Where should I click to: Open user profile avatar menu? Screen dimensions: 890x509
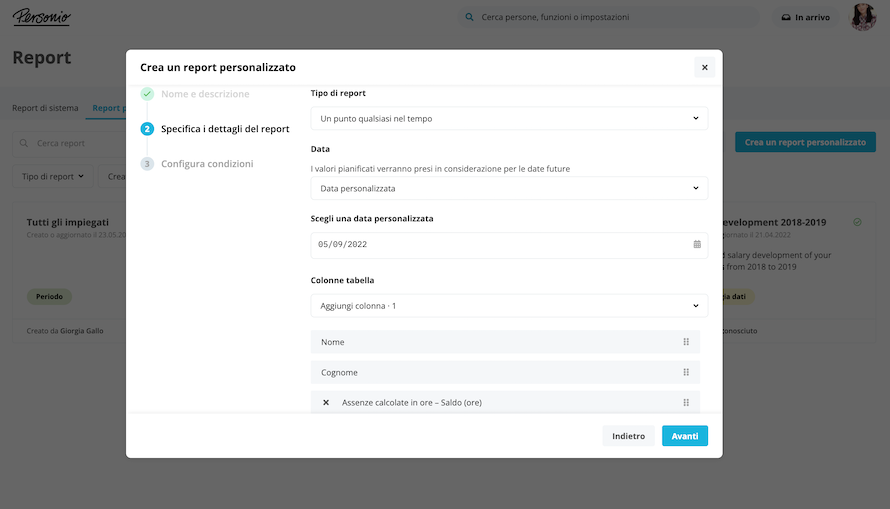click(x=862, y=17)
